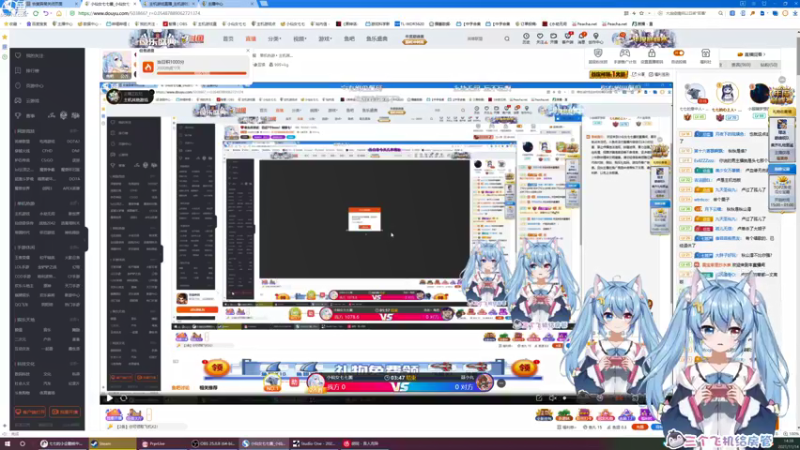Viewport: 800px width, 450px height.
Task: Open Studio One on the taskbar
Action: 315,443
